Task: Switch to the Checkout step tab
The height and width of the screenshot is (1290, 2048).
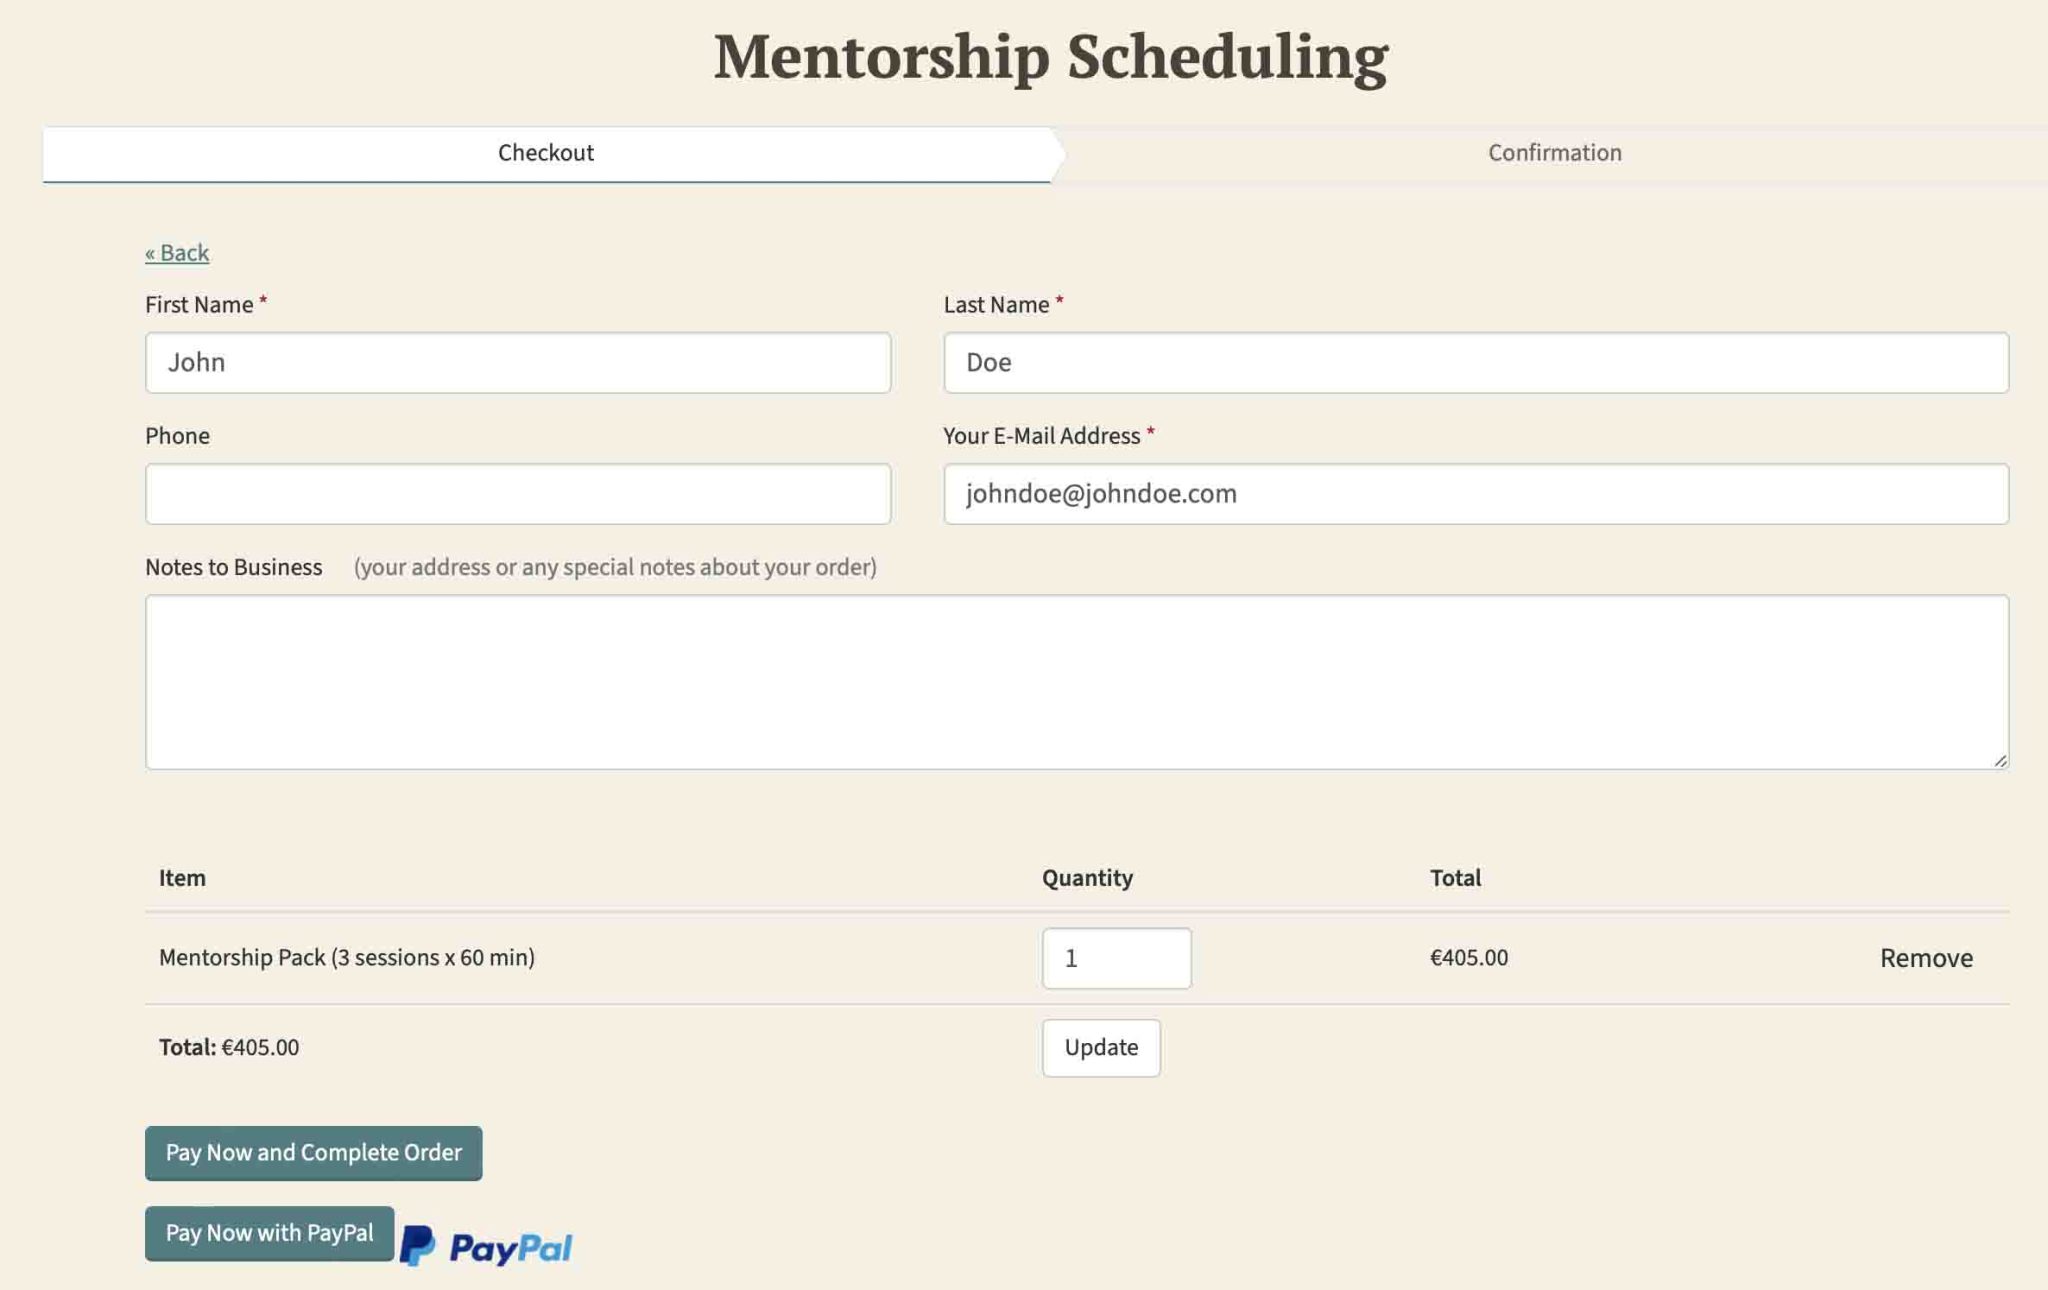Action: pos(546,153)
